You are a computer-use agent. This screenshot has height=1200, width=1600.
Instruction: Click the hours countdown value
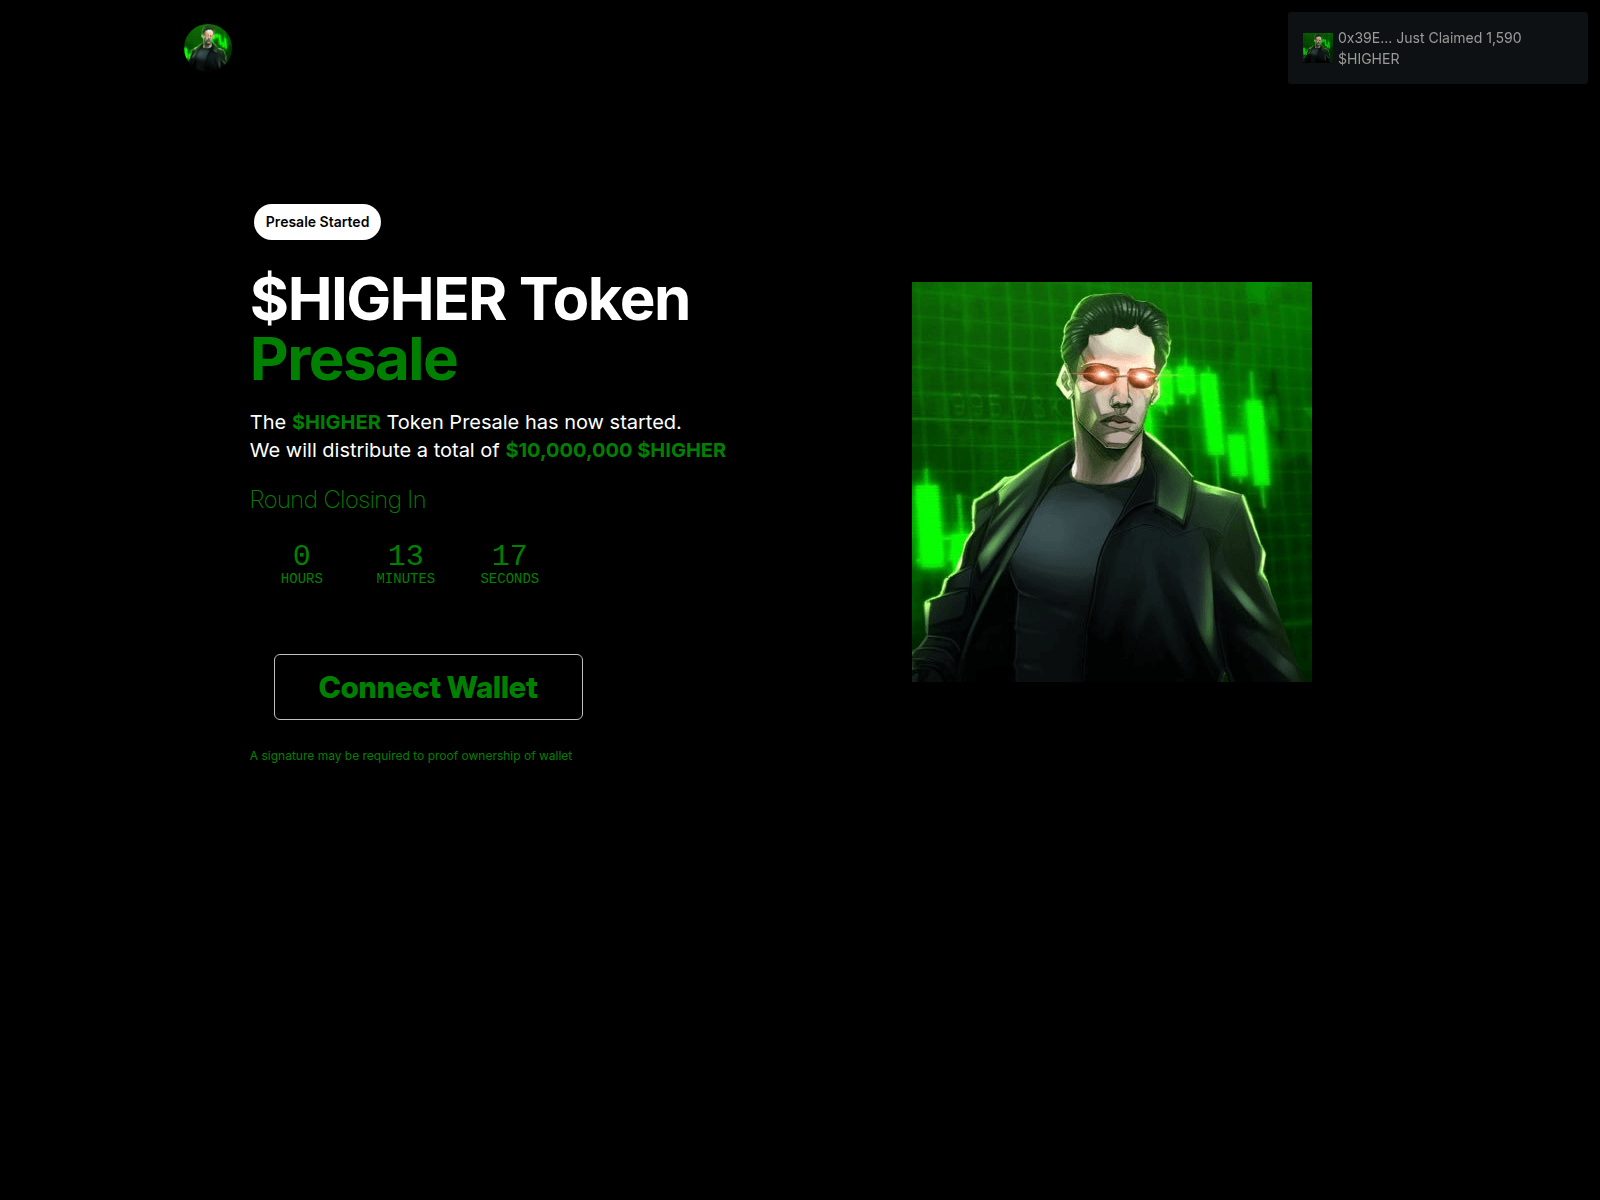(302, 555)
